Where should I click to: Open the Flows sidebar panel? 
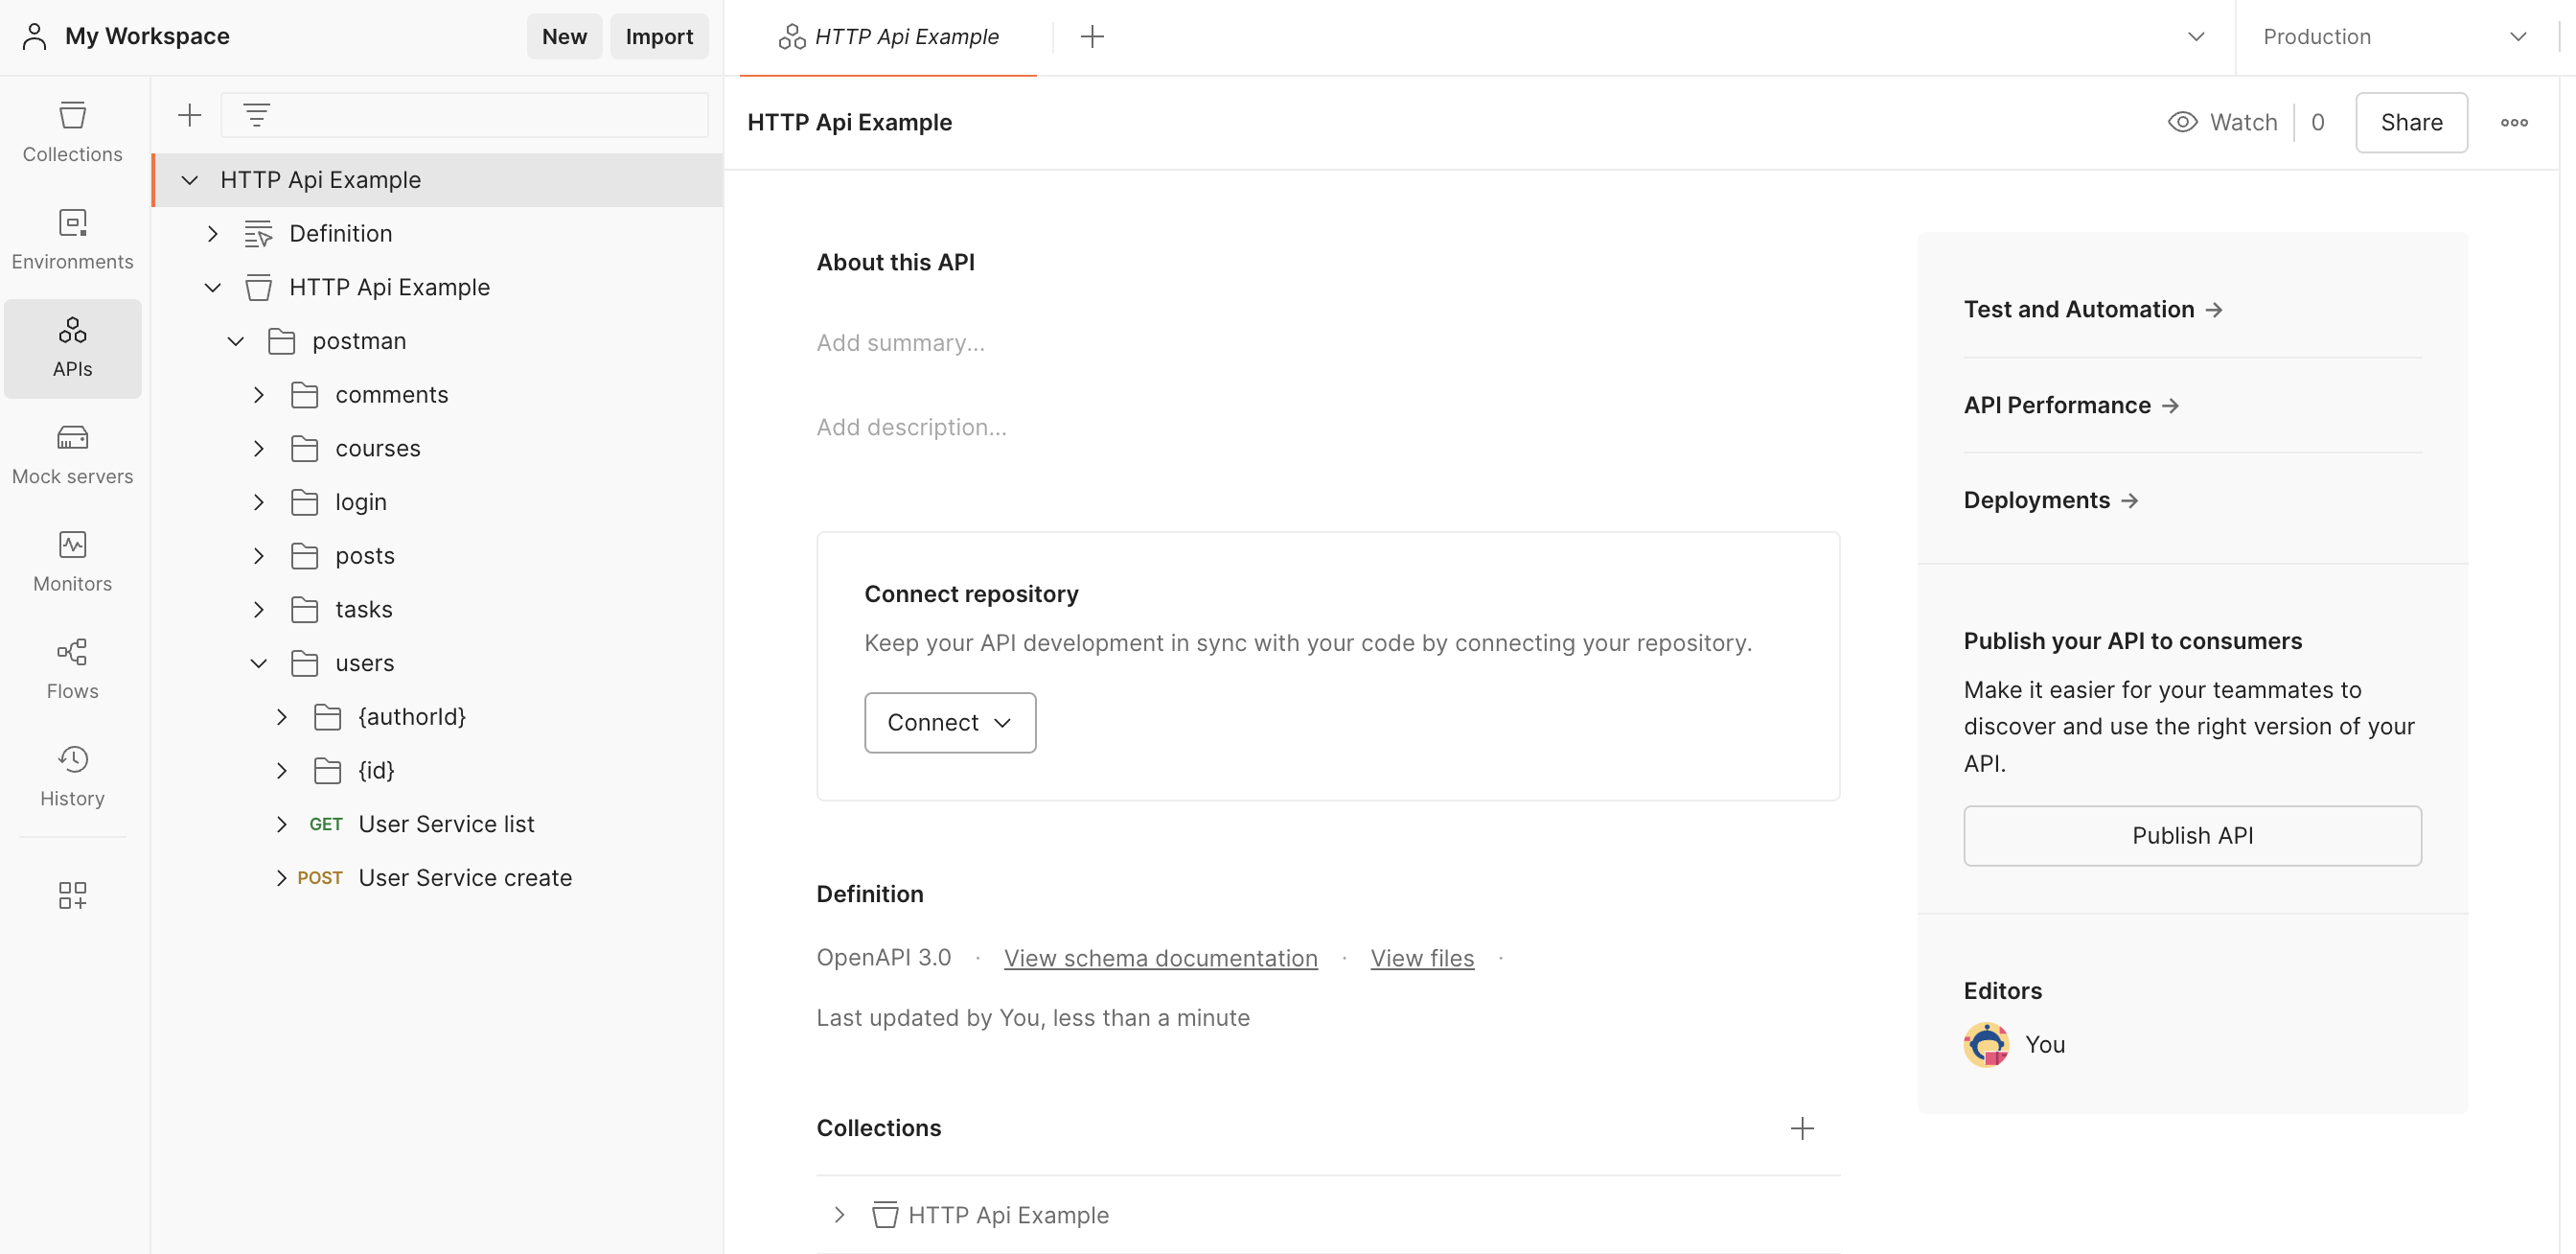pyautogui.click(x=72, y=669)
